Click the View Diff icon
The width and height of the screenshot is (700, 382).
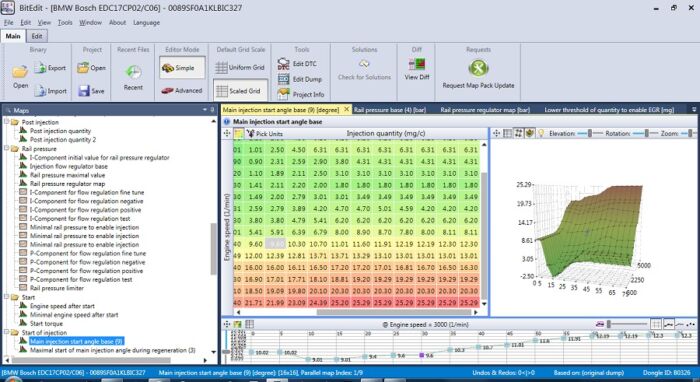(x=417, y=65)
